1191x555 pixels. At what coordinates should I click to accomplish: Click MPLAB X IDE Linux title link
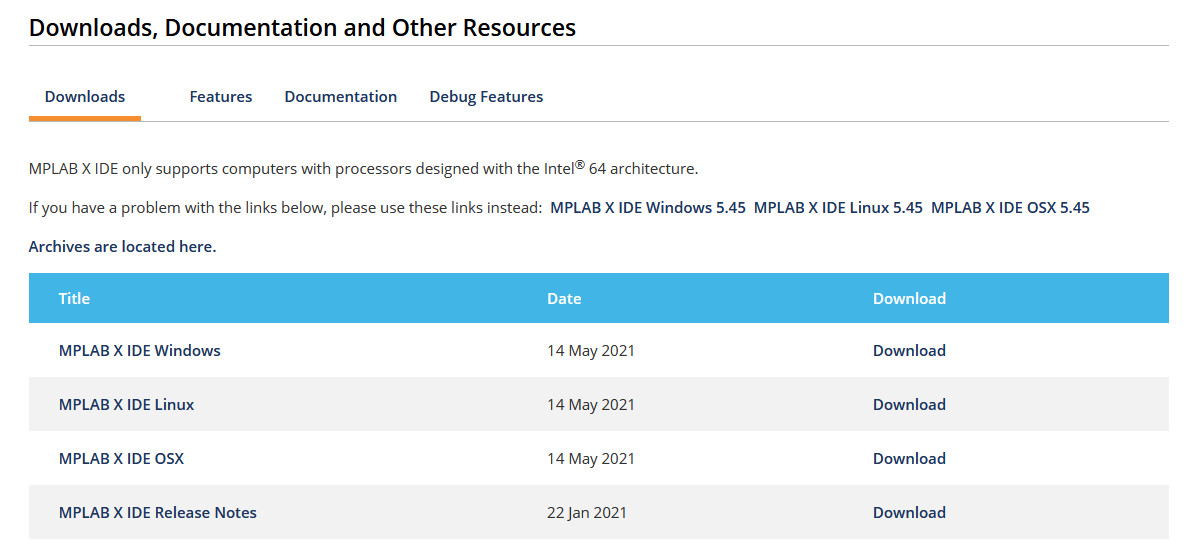coord(126,405)
